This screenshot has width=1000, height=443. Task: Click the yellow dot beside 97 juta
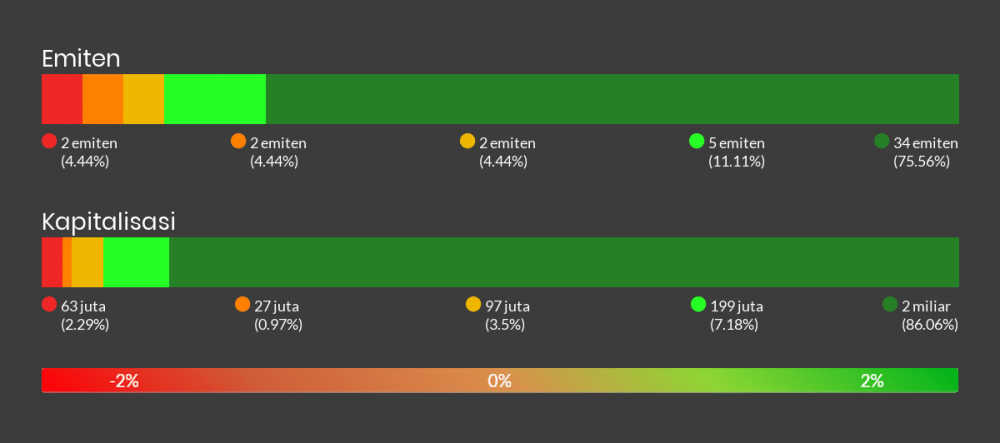coord(473,304)
